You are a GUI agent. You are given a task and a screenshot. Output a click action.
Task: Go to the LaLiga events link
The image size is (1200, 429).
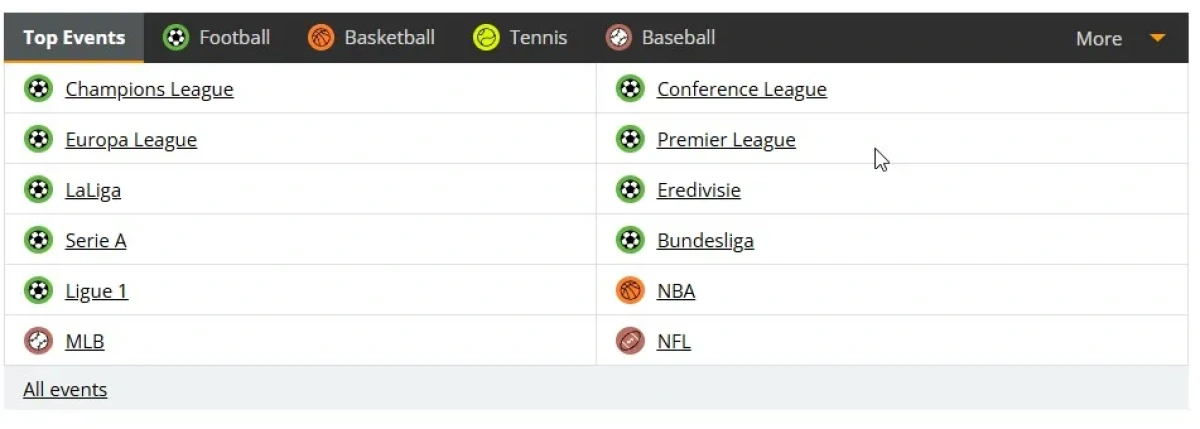[x=93, y=190]
